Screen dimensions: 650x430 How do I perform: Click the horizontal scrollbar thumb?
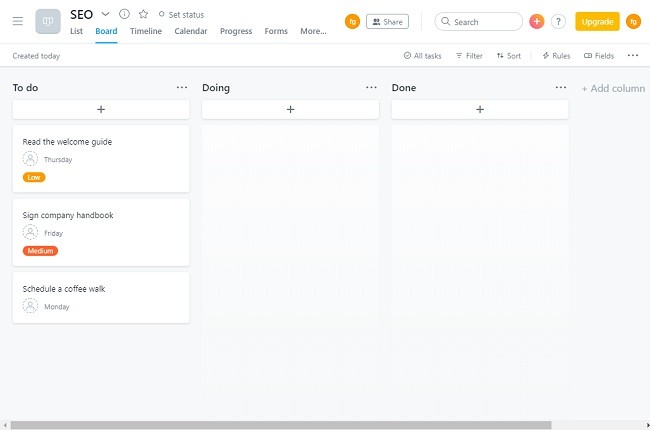click(x=281, y=425)
